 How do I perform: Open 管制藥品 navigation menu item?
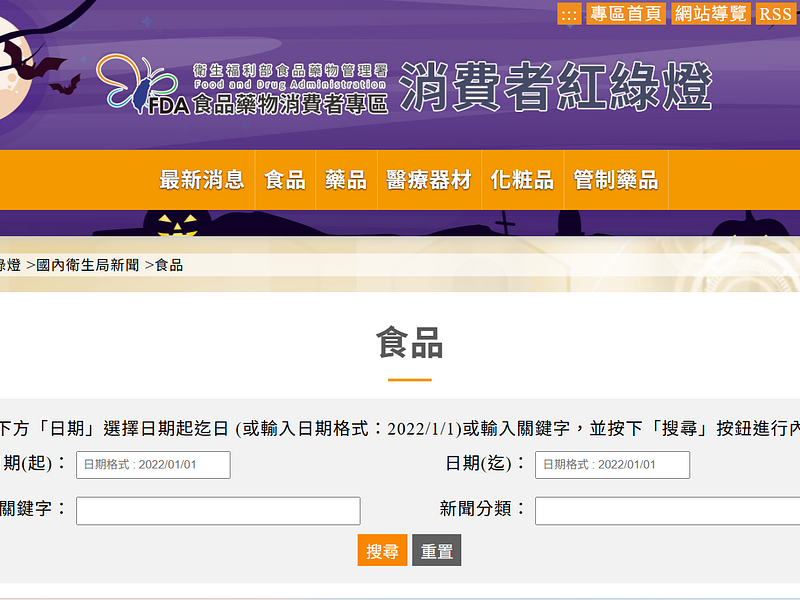point(616,180)
